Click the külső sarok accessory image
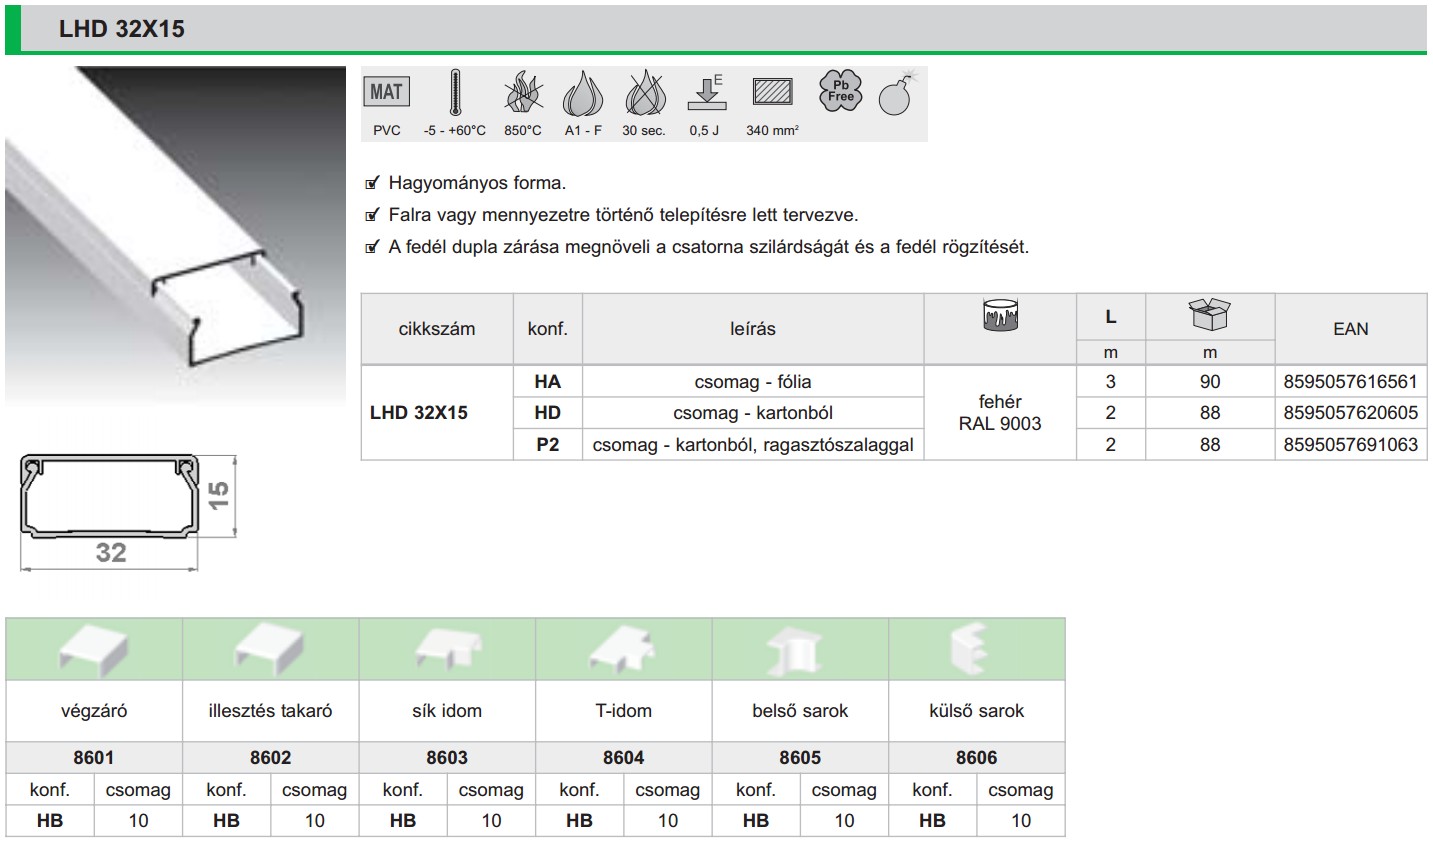Image resolution: width=1433 pixels, height=846 pixels. [x=975, y=650]
